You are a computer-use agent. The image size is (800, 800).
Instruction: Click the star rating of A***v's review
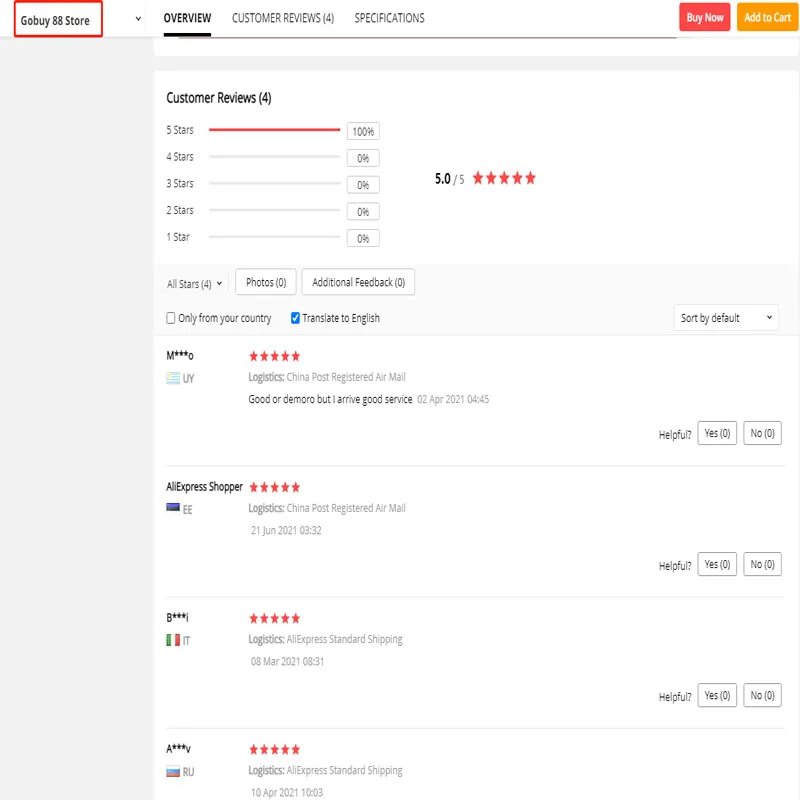coord(274,749)
